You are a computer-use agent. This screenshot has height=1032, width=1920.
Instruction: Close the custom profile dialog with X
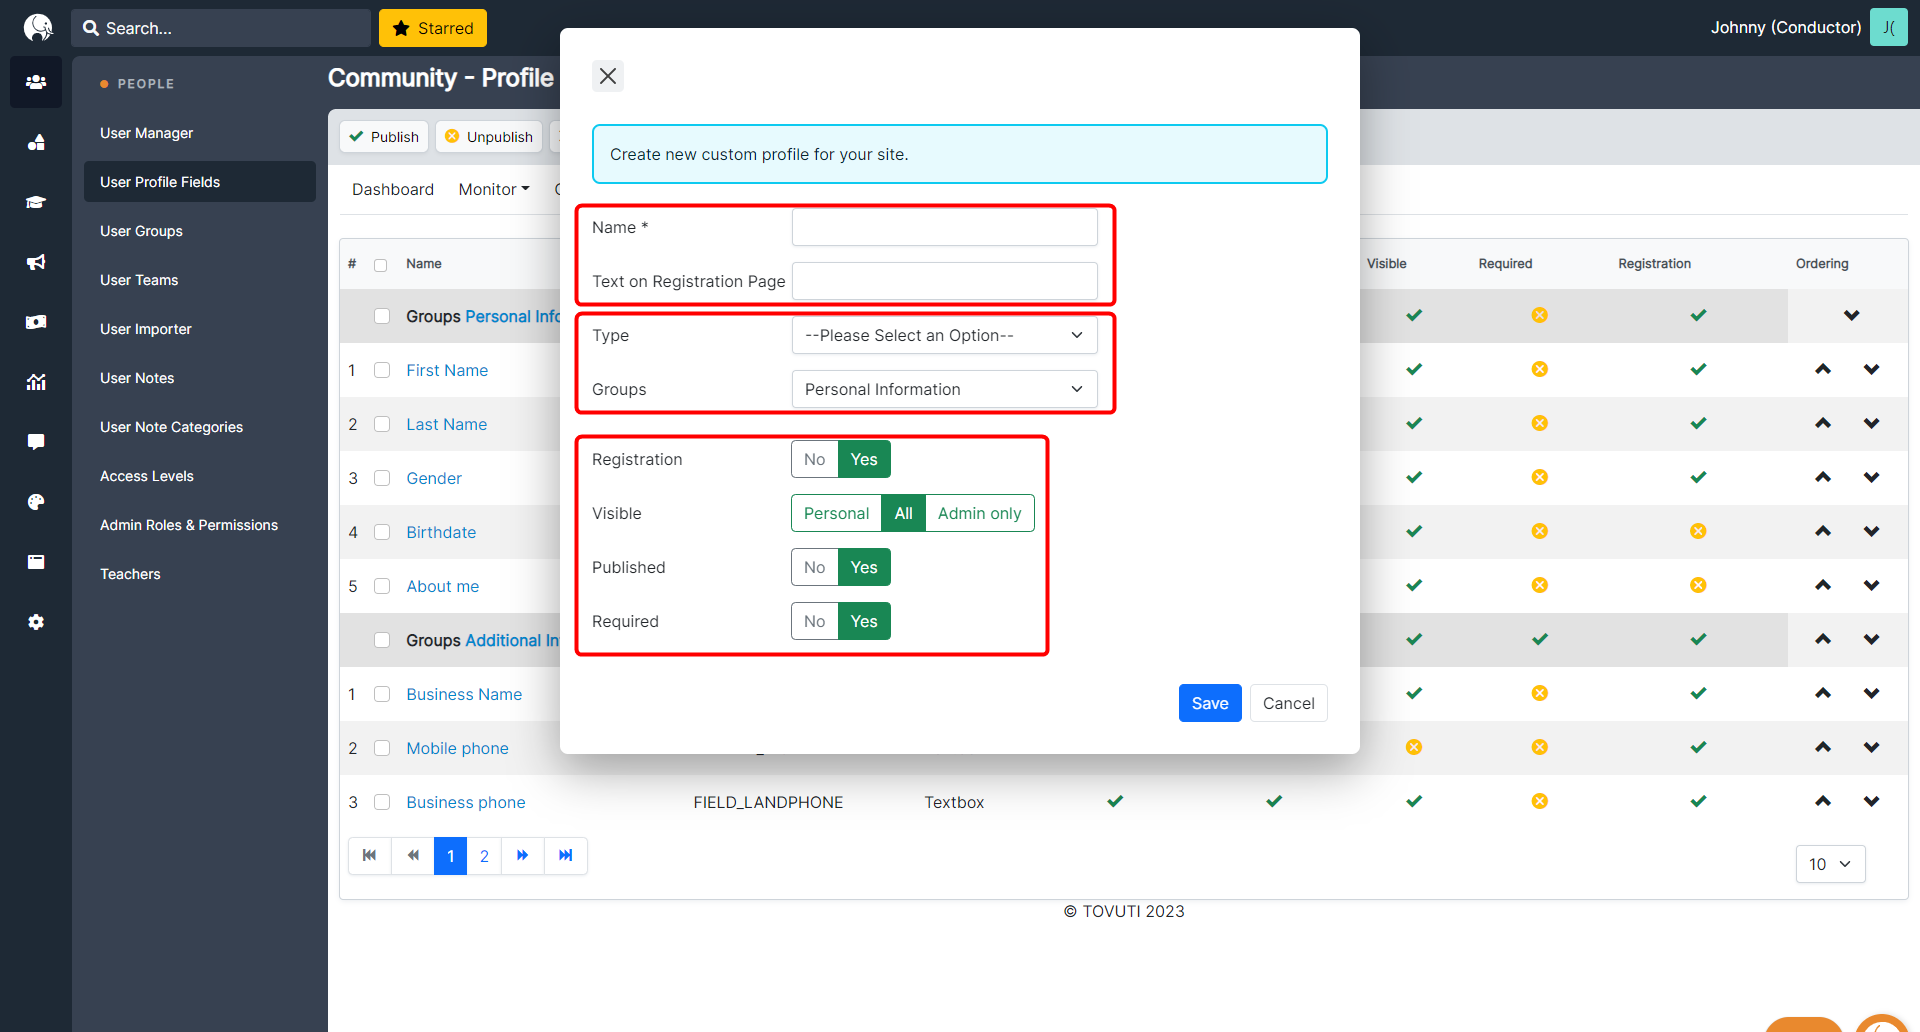[608, 76]
